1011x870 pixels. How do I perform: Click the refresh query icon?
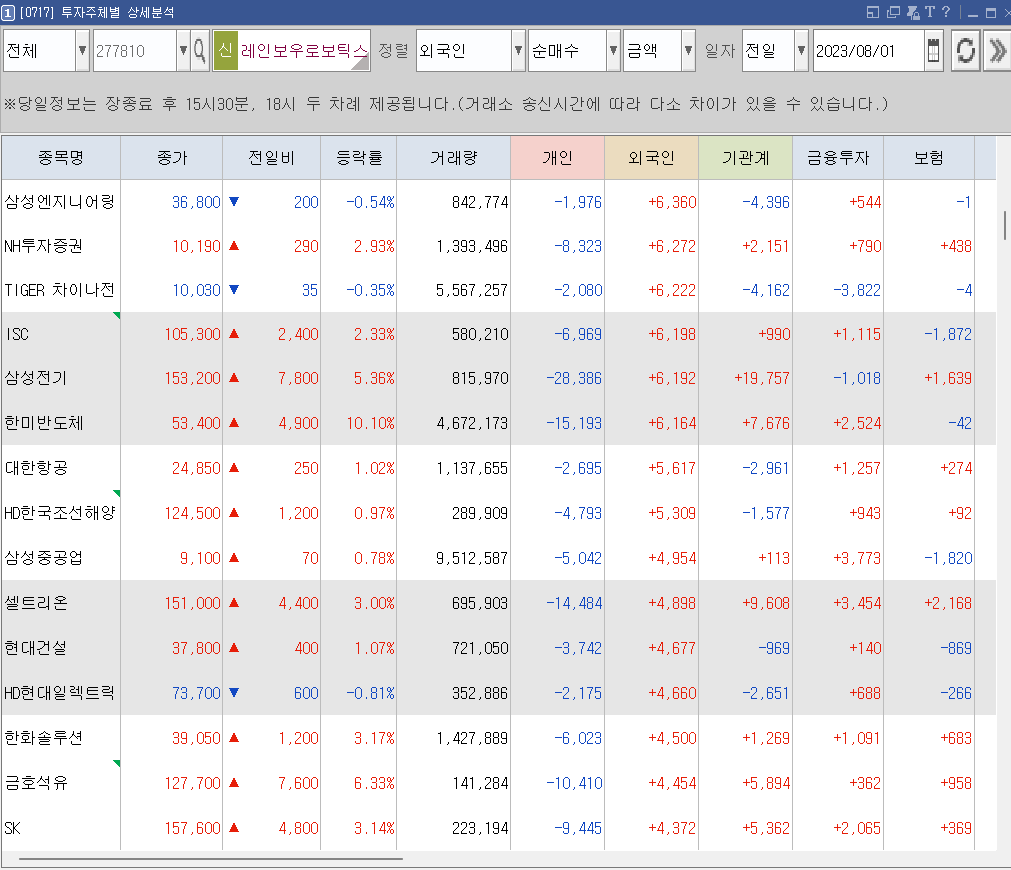pyautogui.click(x=965, y=50)
